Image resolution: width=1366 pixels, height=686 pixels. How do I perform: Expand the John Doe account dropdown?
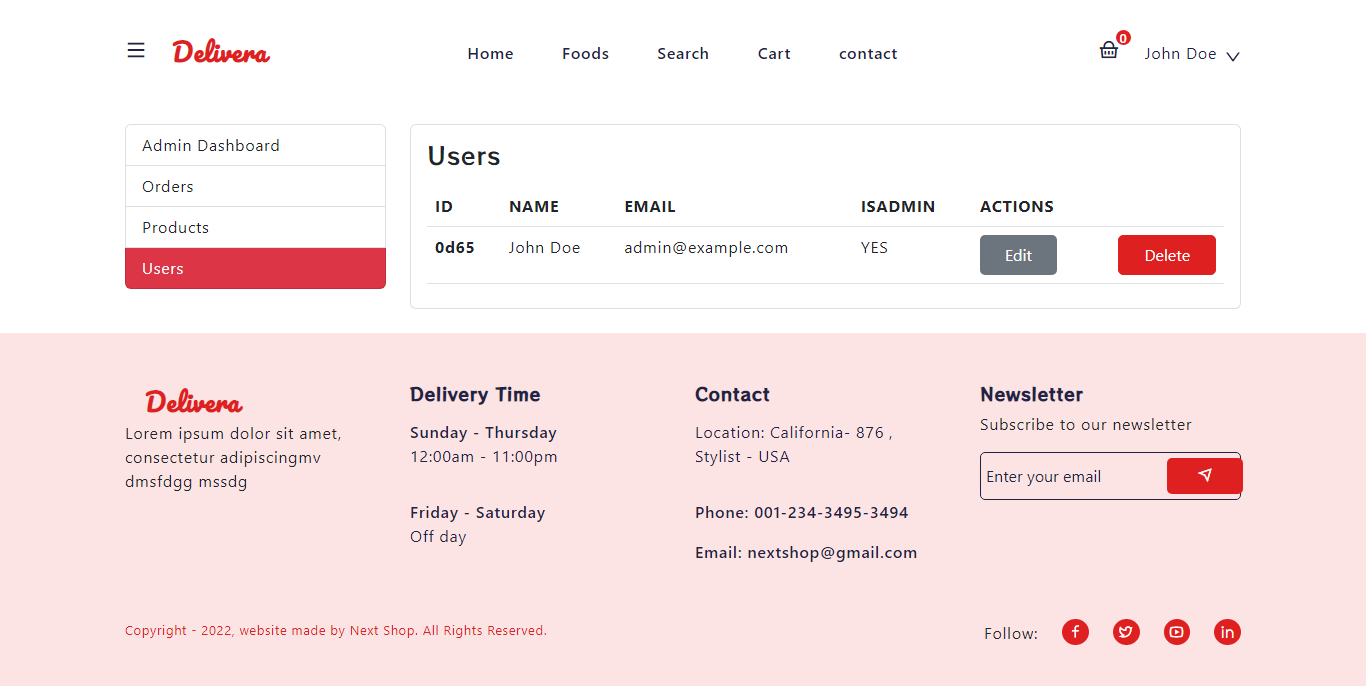click(x=1190, y=53)
